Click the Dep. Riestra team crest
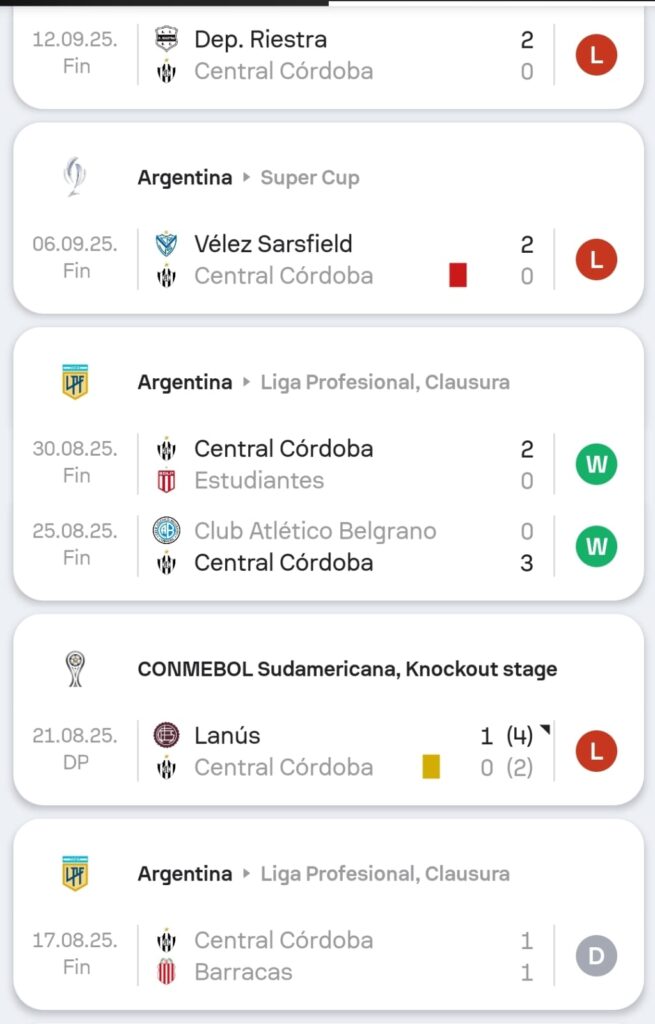655x1024 pixels. tap(167, 40)
